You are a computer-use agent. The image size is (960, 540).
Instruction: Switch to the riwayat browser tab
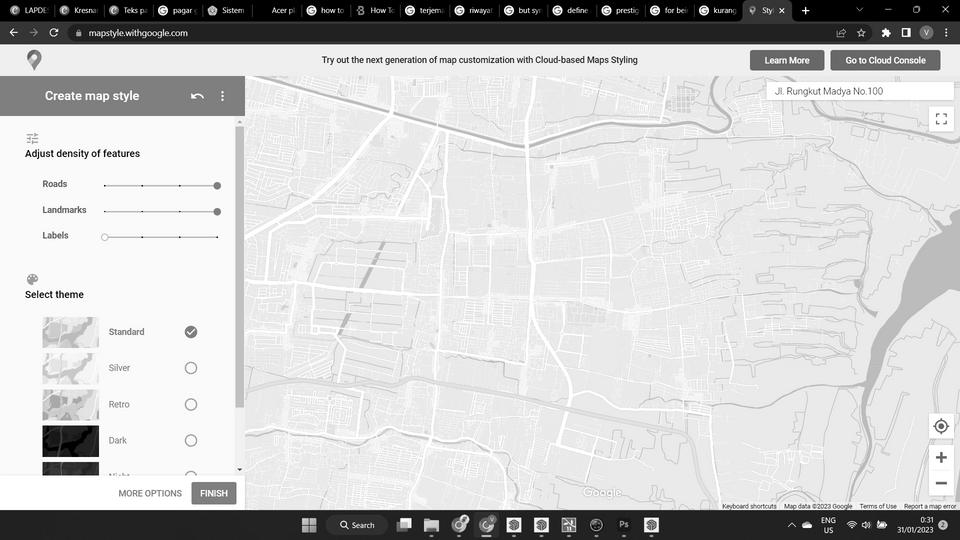tap(473, 10)
